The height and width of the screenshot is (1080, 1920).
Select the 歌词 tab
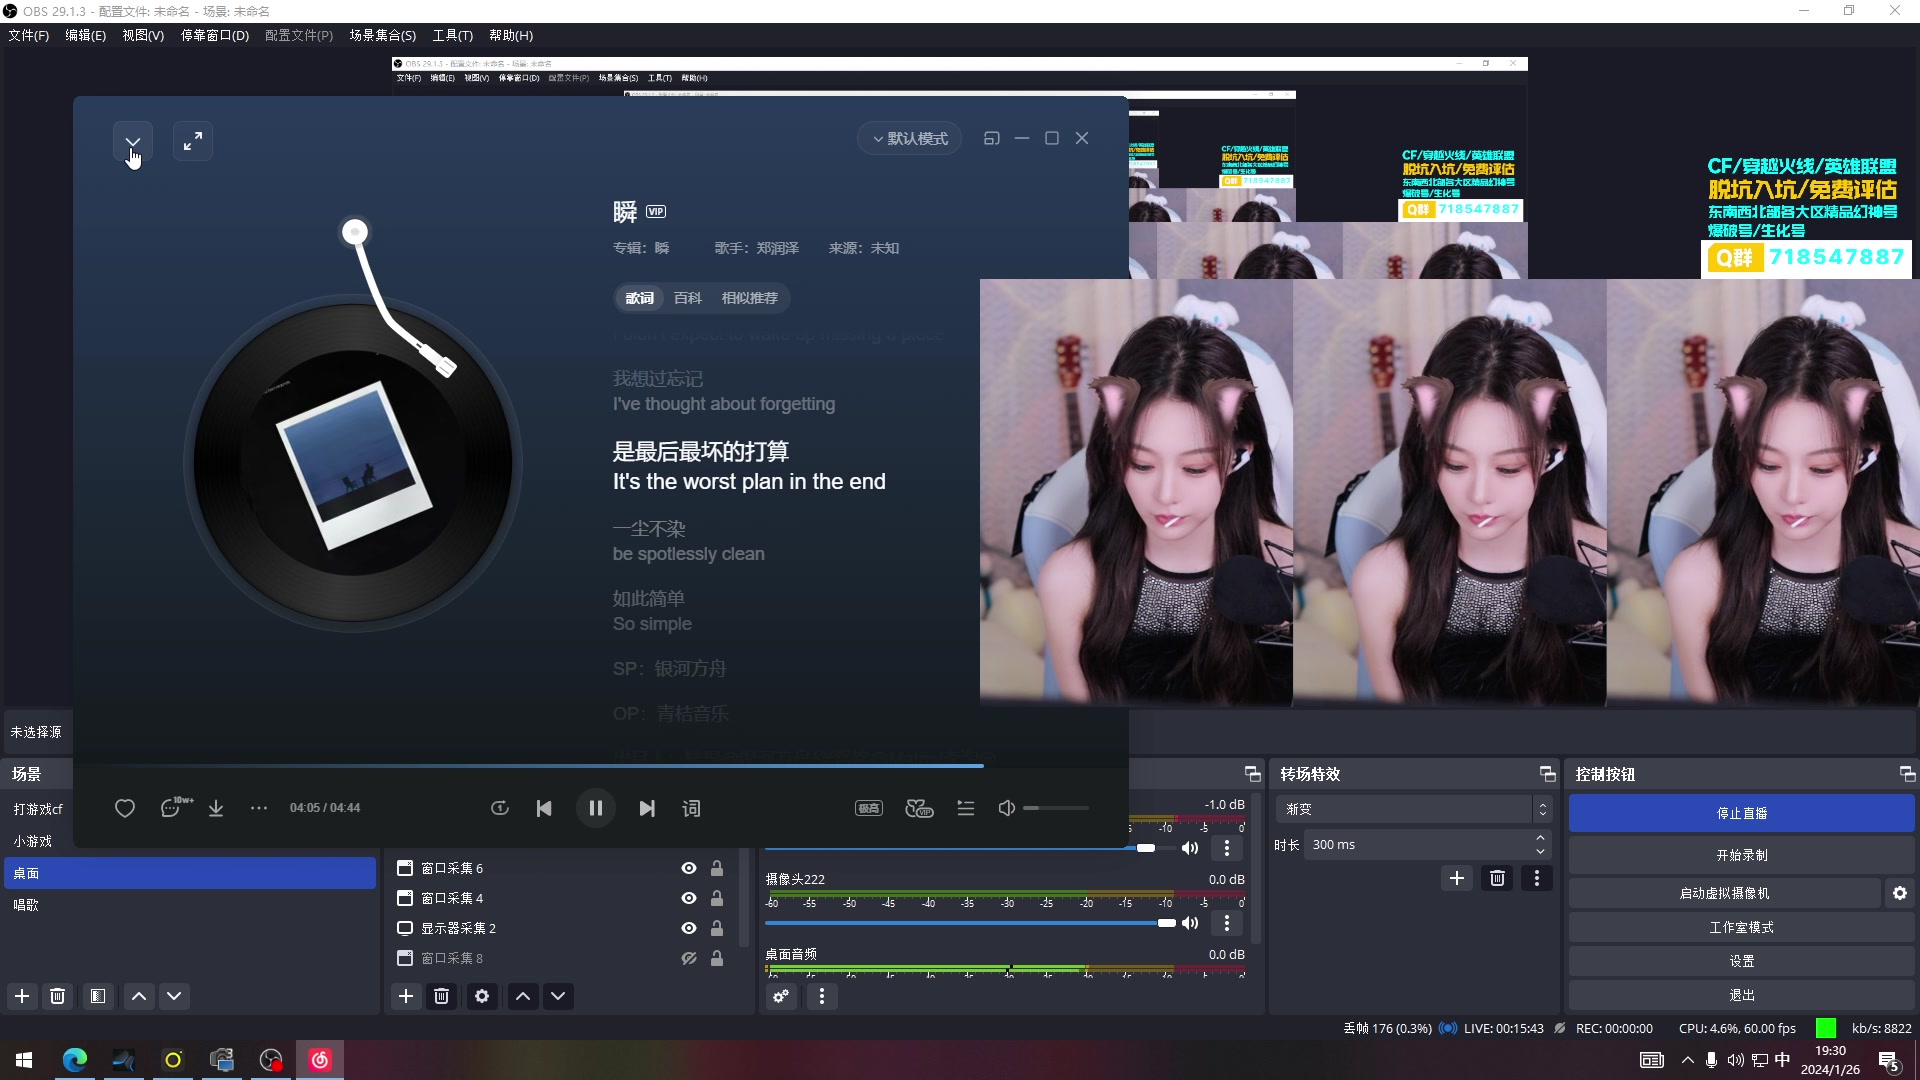click(640, 298)
